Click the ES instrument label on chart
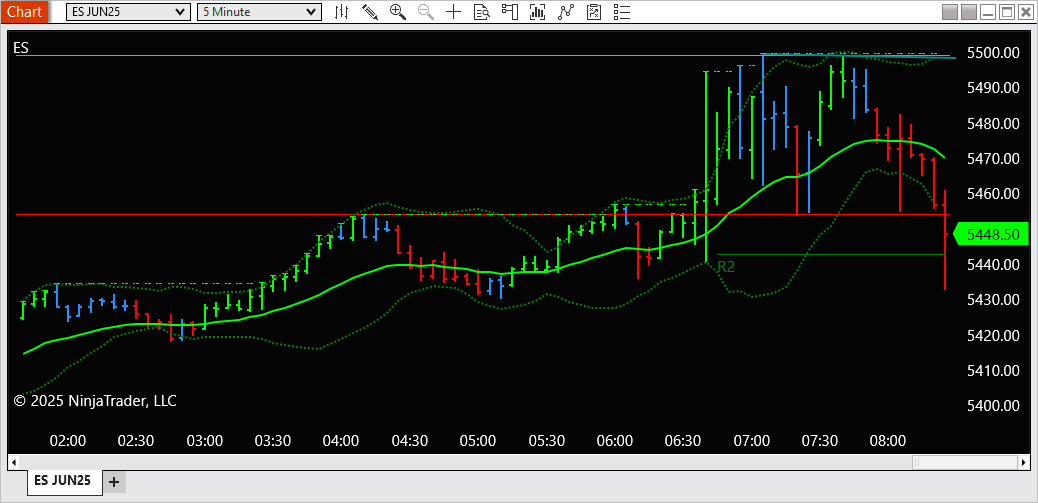This screenshot has width=1038, height=503. (x=21, y=48)
